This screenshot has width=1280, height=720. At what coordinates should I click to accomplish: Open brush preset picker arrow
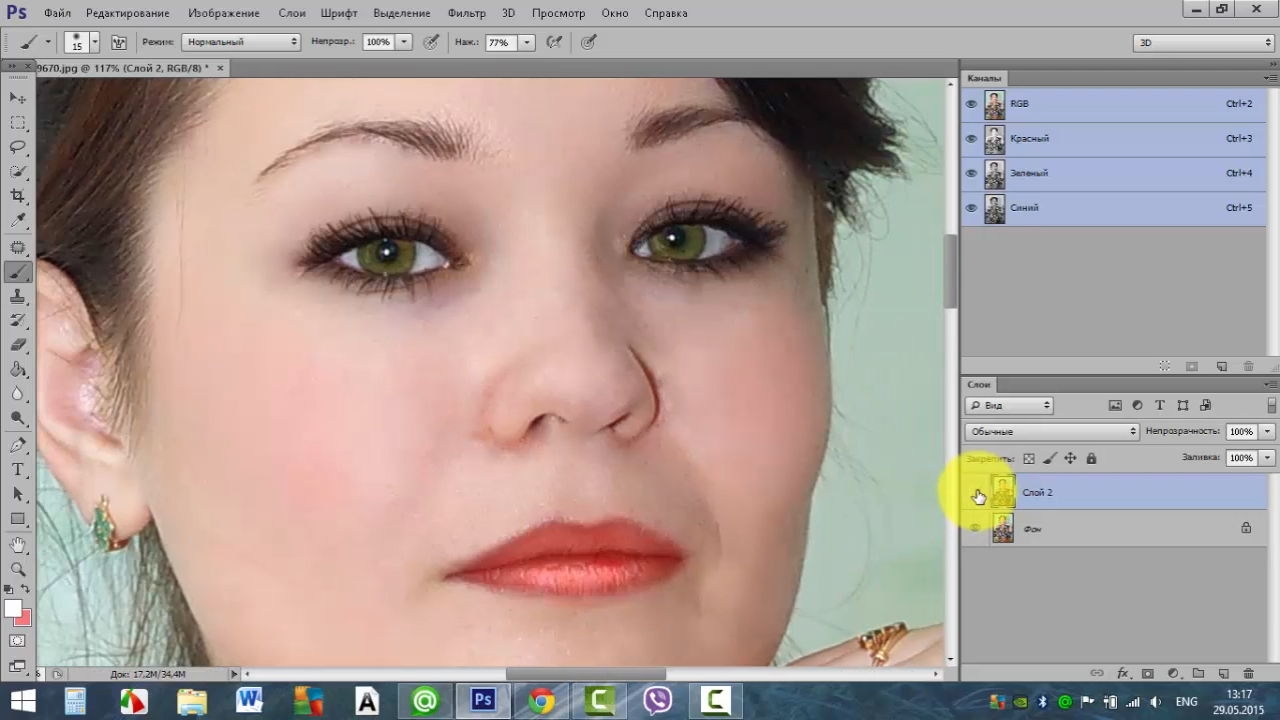pos(95,42)
